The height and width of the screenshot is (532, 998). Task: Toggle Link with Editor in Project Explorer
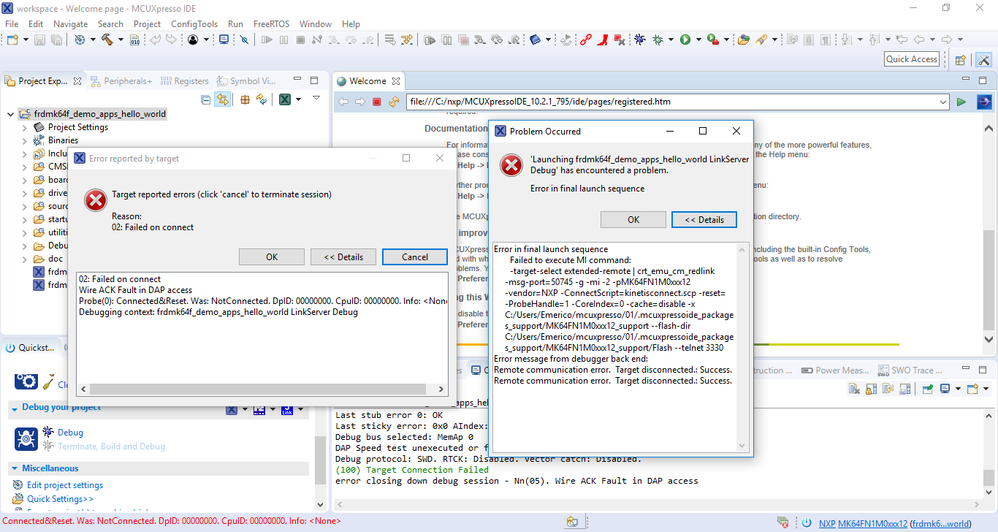(222, 99)
